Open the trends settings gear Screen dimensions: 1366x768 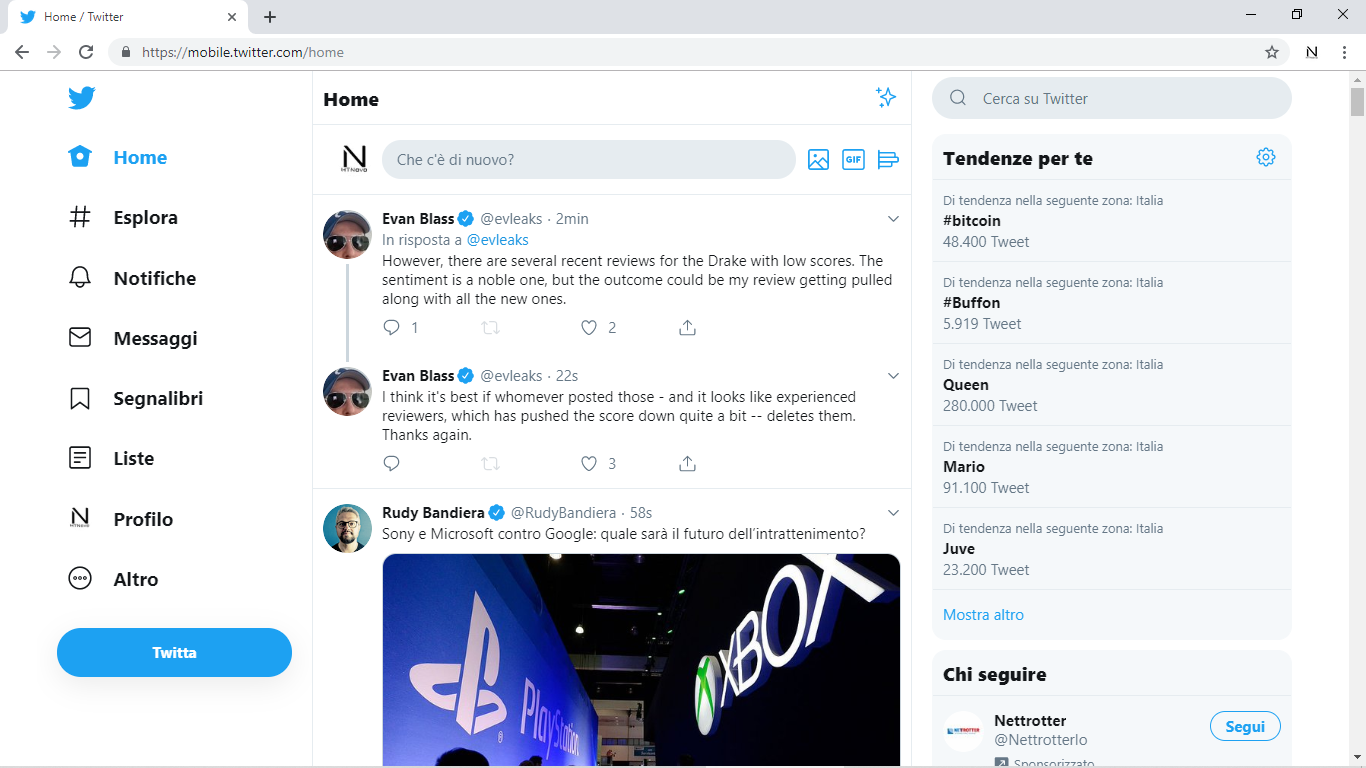(x=1266, y=156)
